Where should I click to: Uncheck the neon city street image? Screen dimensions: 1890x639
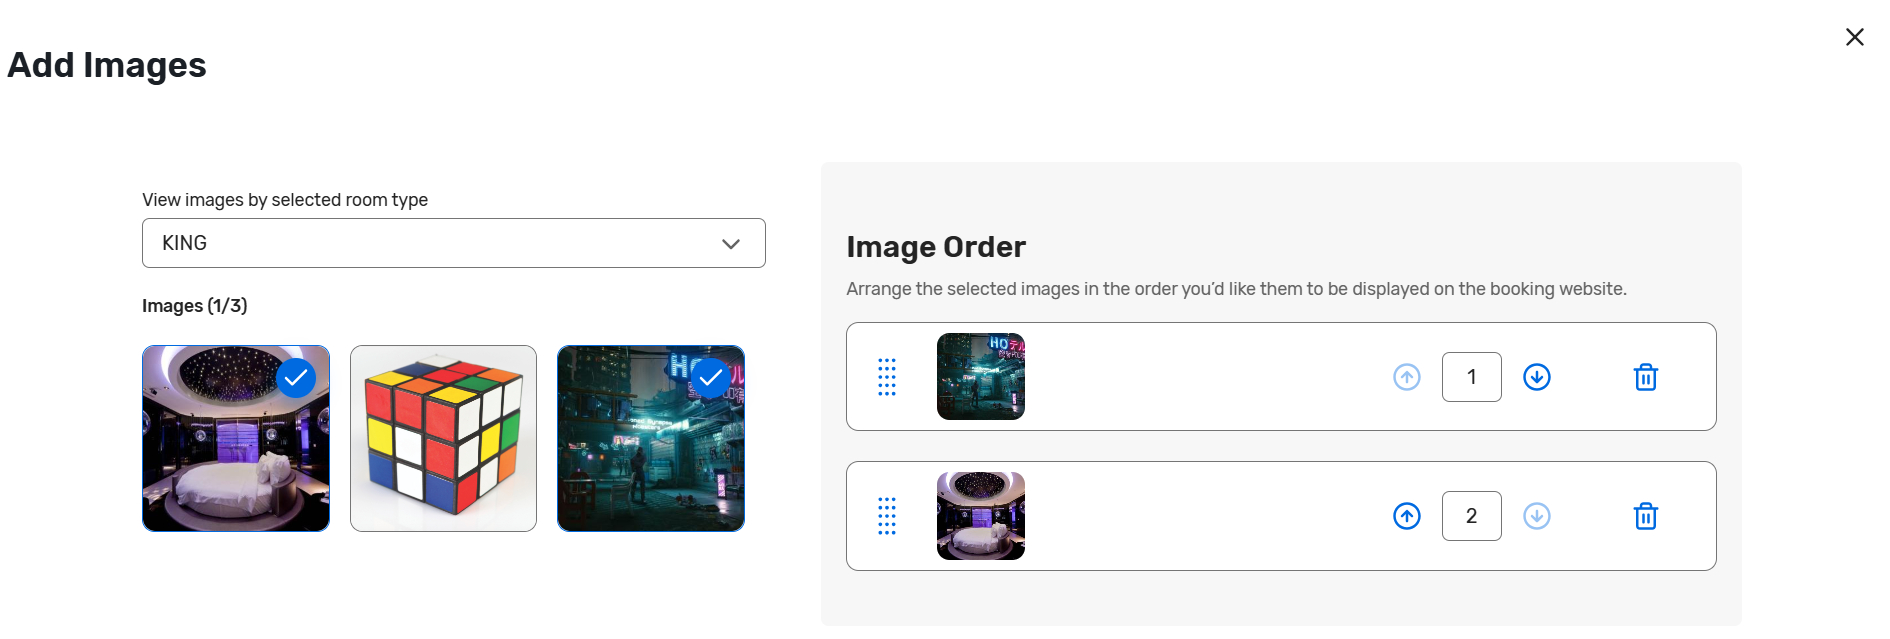click(711, 378)
